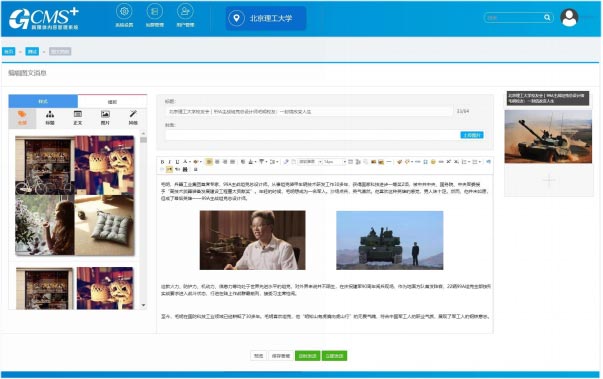Click in the cover image input field
Image resolution: width=603 pixels, height=379 pixels.
(x=312, y=135)
